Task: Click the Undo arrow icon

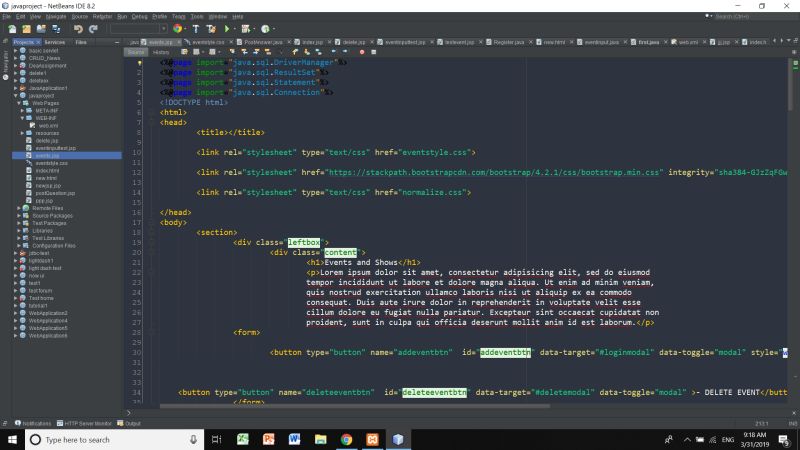Action: pos(78,29)
